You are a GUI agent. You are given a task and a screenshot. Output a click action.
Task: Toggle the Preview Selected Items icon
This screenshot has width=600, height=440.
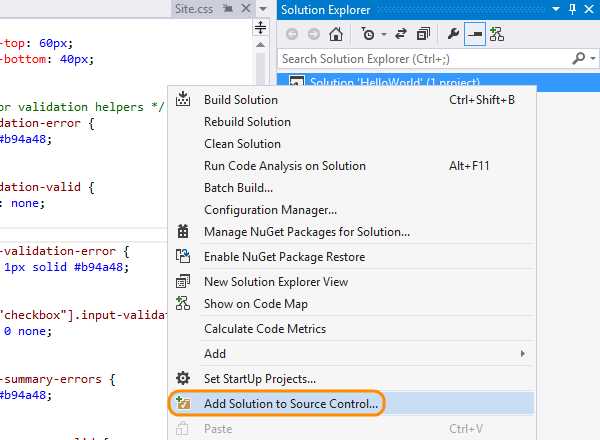pos(474,34)
